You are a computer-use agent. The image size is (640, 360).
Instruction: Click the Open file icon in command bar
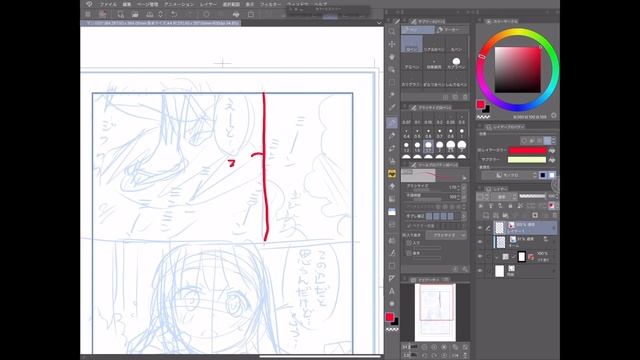[135, 15]
